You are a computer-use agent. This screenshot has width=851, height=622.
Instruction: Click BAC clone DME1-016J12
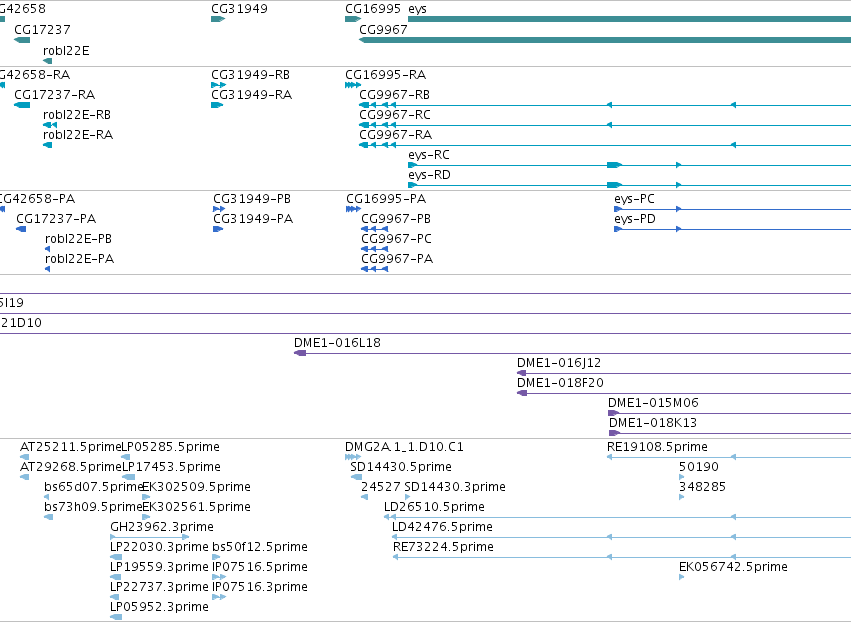(x=559, y=363)
